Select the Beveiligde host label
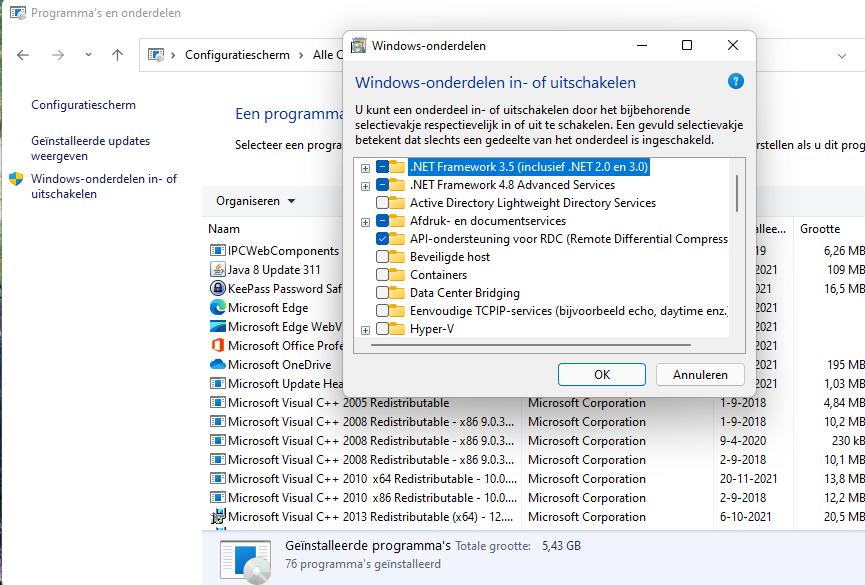This screenshot has height=585, width=865. pos(450,257)
